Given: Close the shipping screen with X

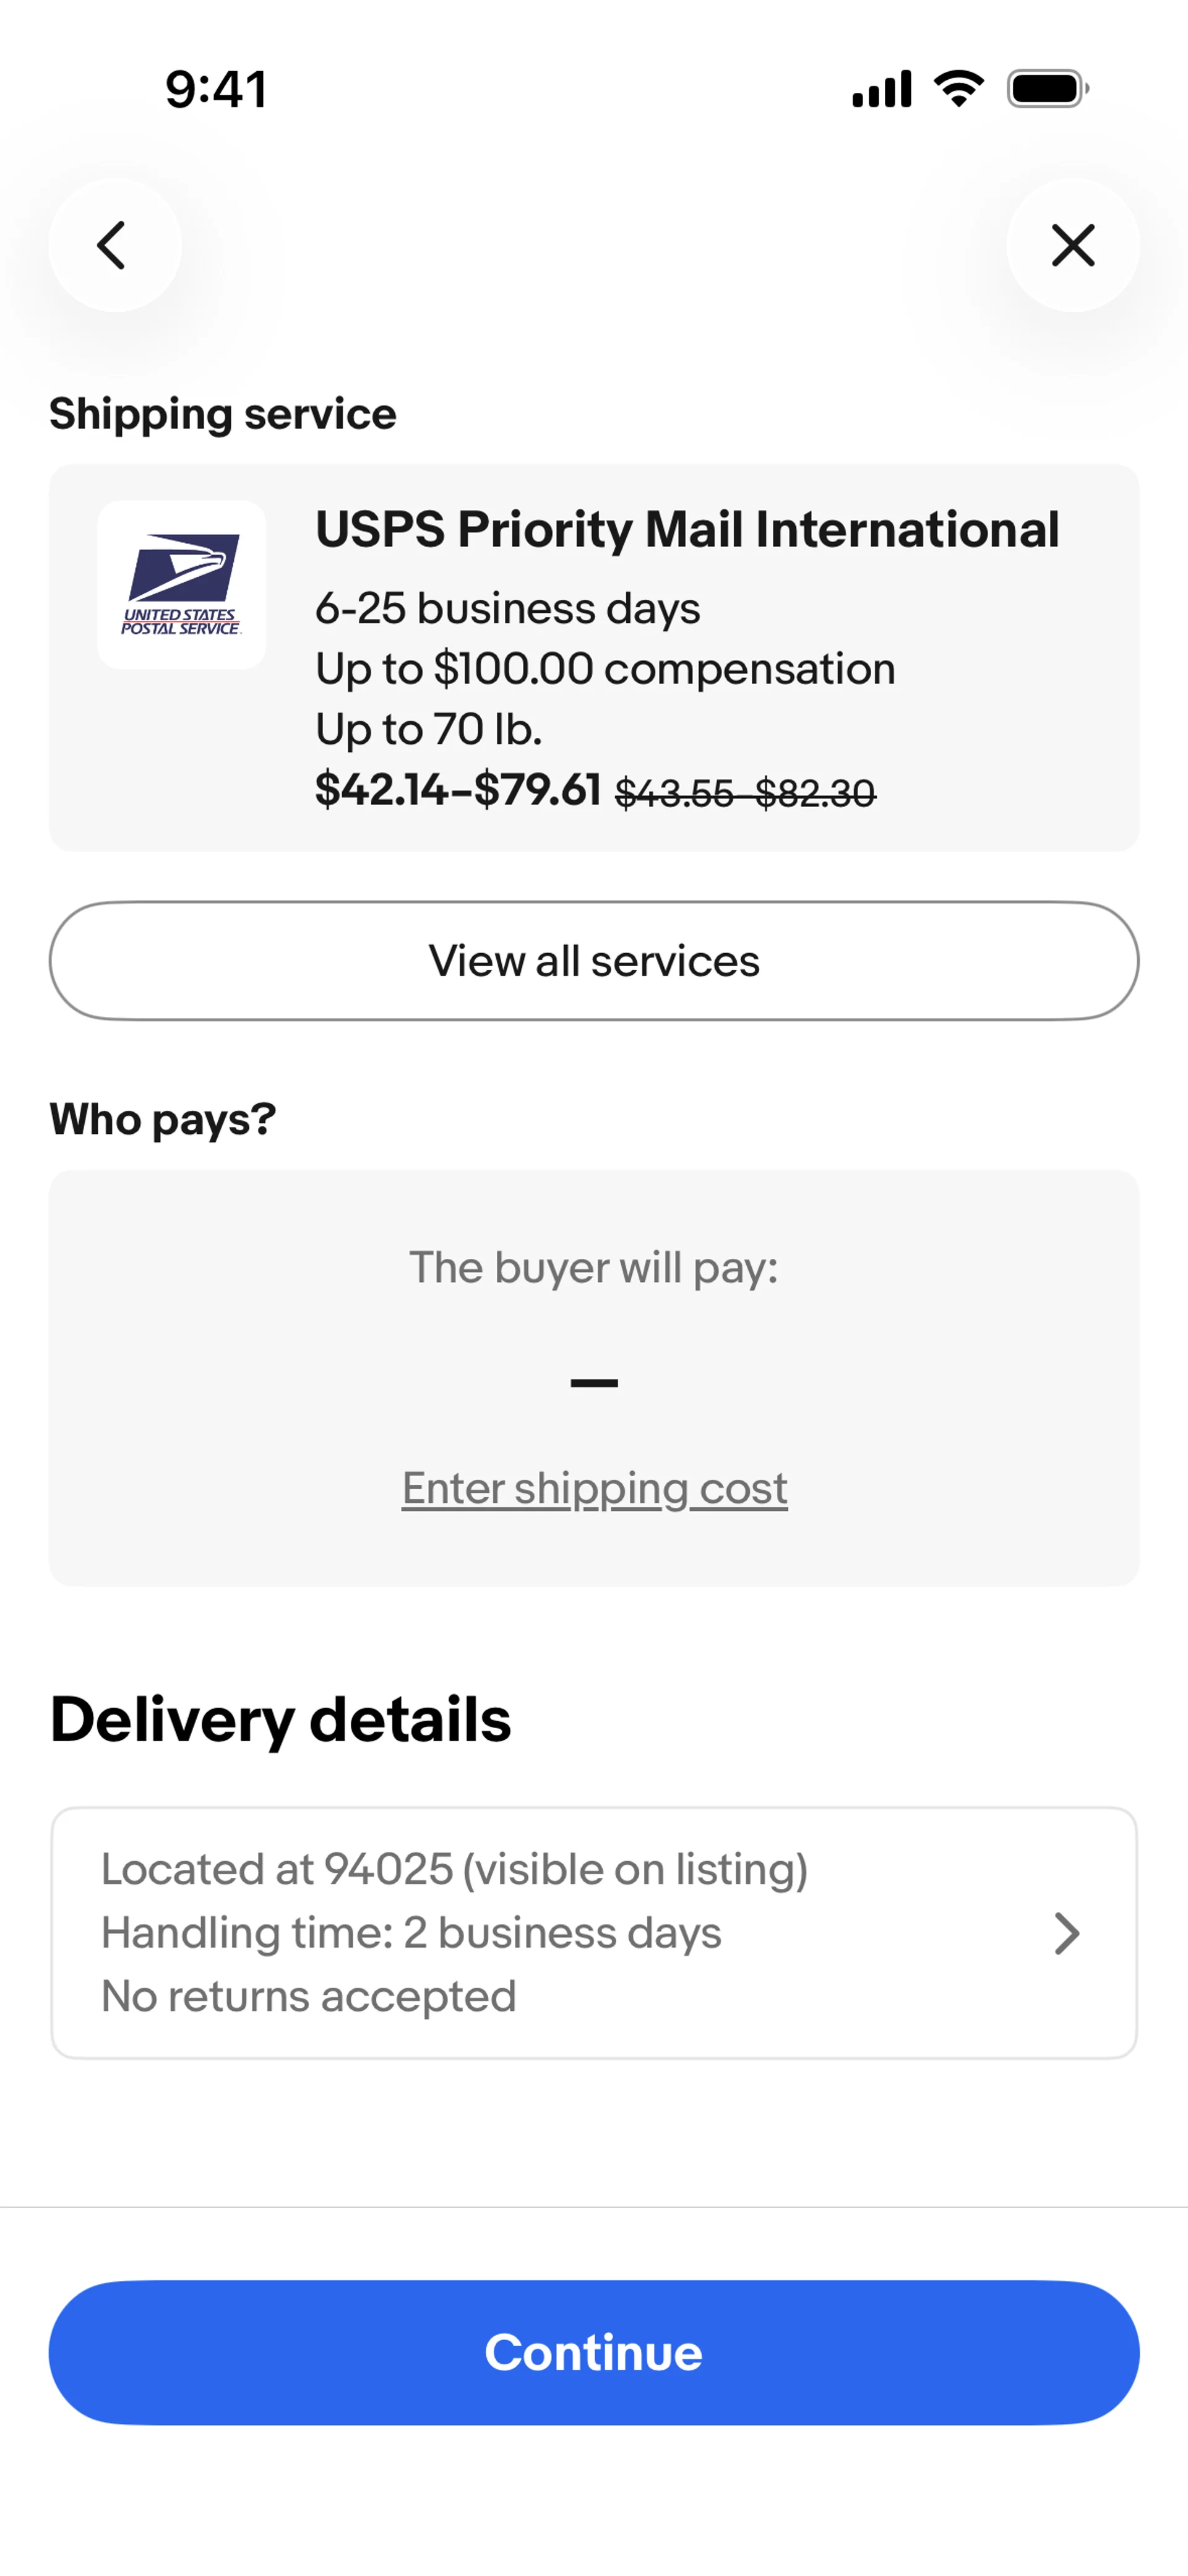Looking at the screenshot, I should point(1073,245).
